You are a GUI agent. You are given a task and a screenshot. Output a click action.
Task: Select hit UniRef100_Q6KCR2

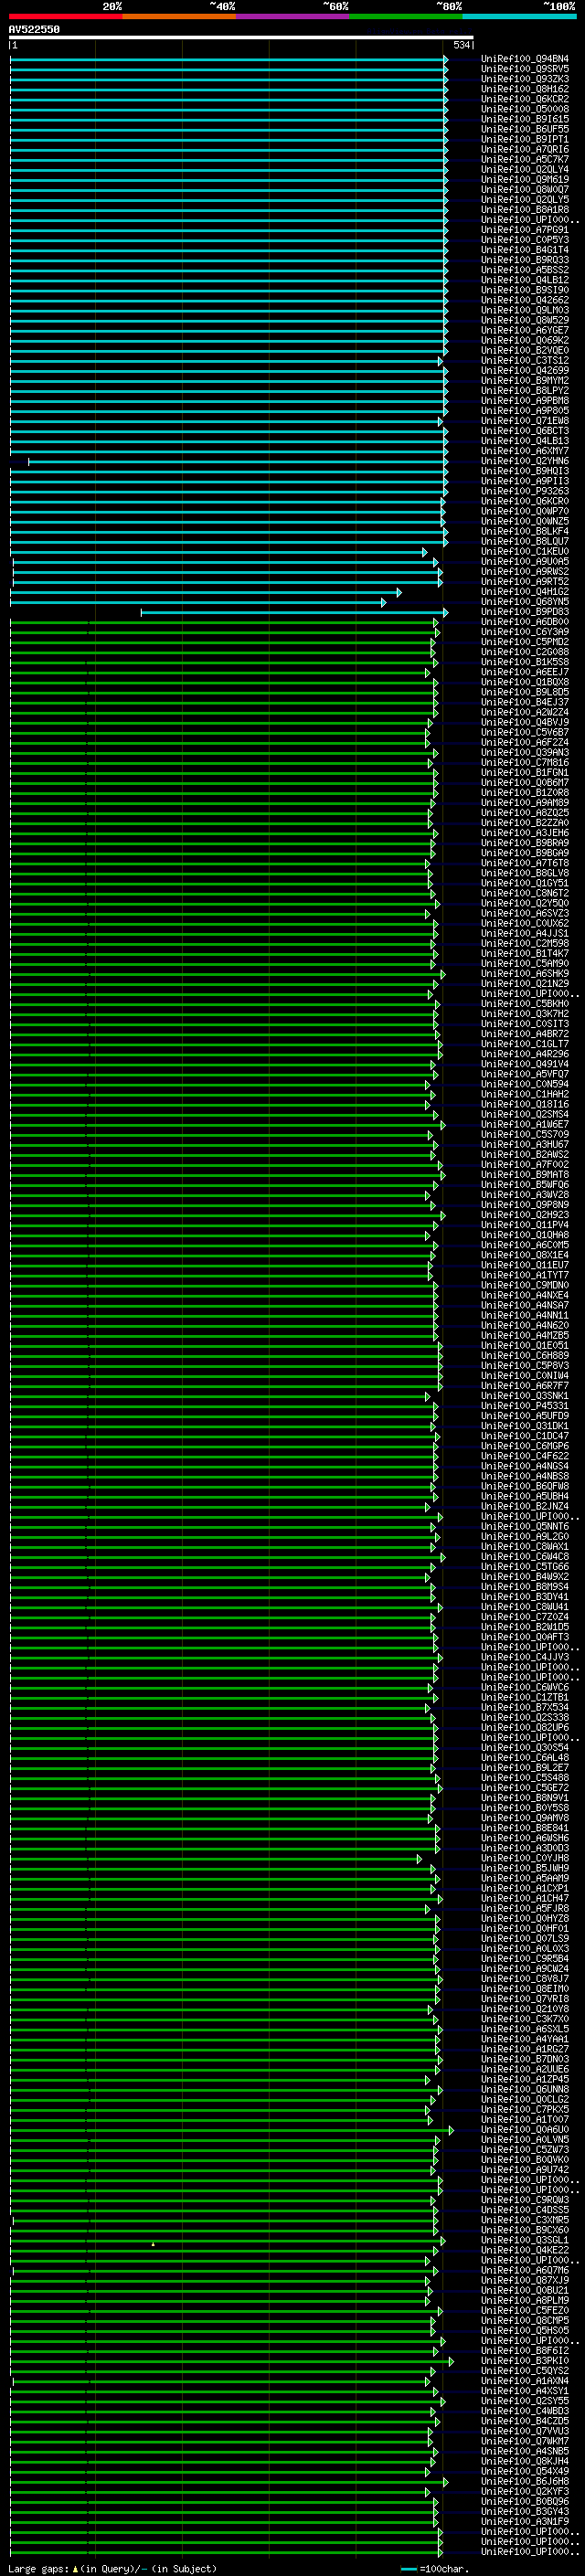(525, 99)
